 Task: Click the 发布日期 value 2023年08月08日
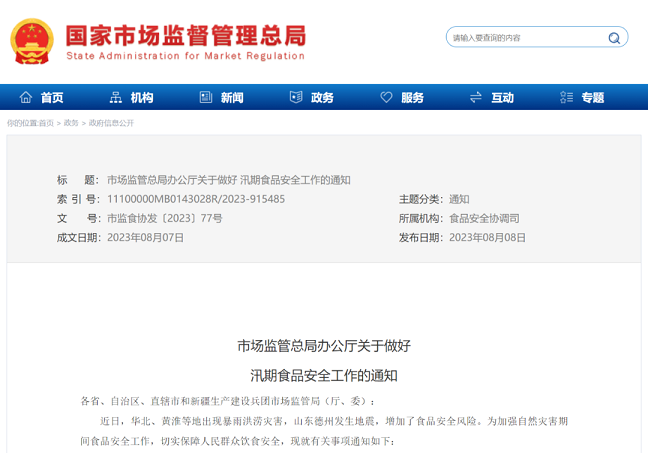[x=487, y=238]
